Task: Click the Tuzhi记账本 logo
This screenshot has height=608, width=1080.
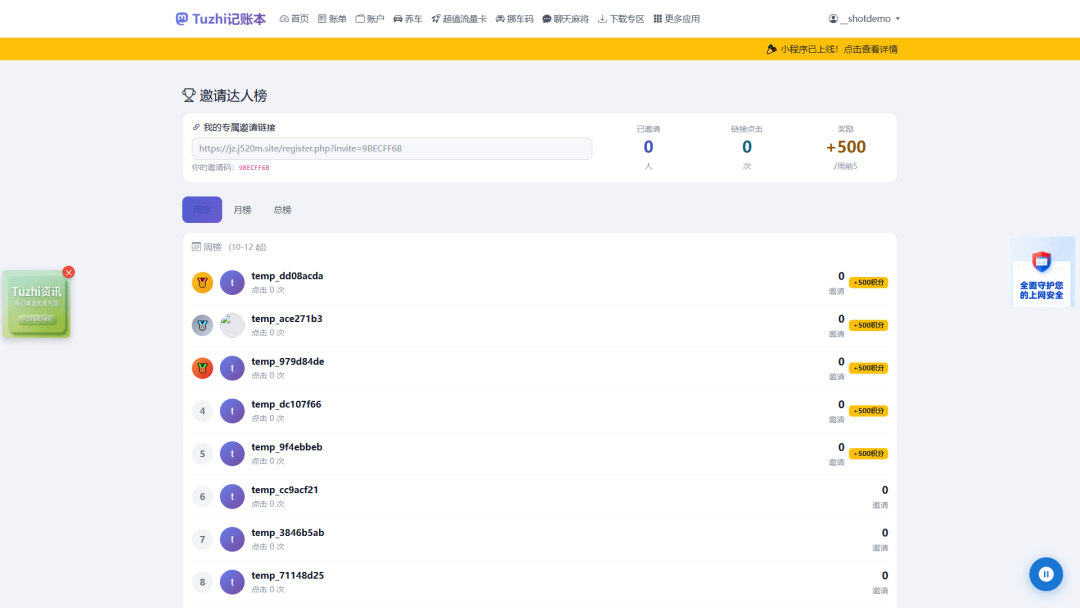Action: pyautogui.click(x=220, y=19)
